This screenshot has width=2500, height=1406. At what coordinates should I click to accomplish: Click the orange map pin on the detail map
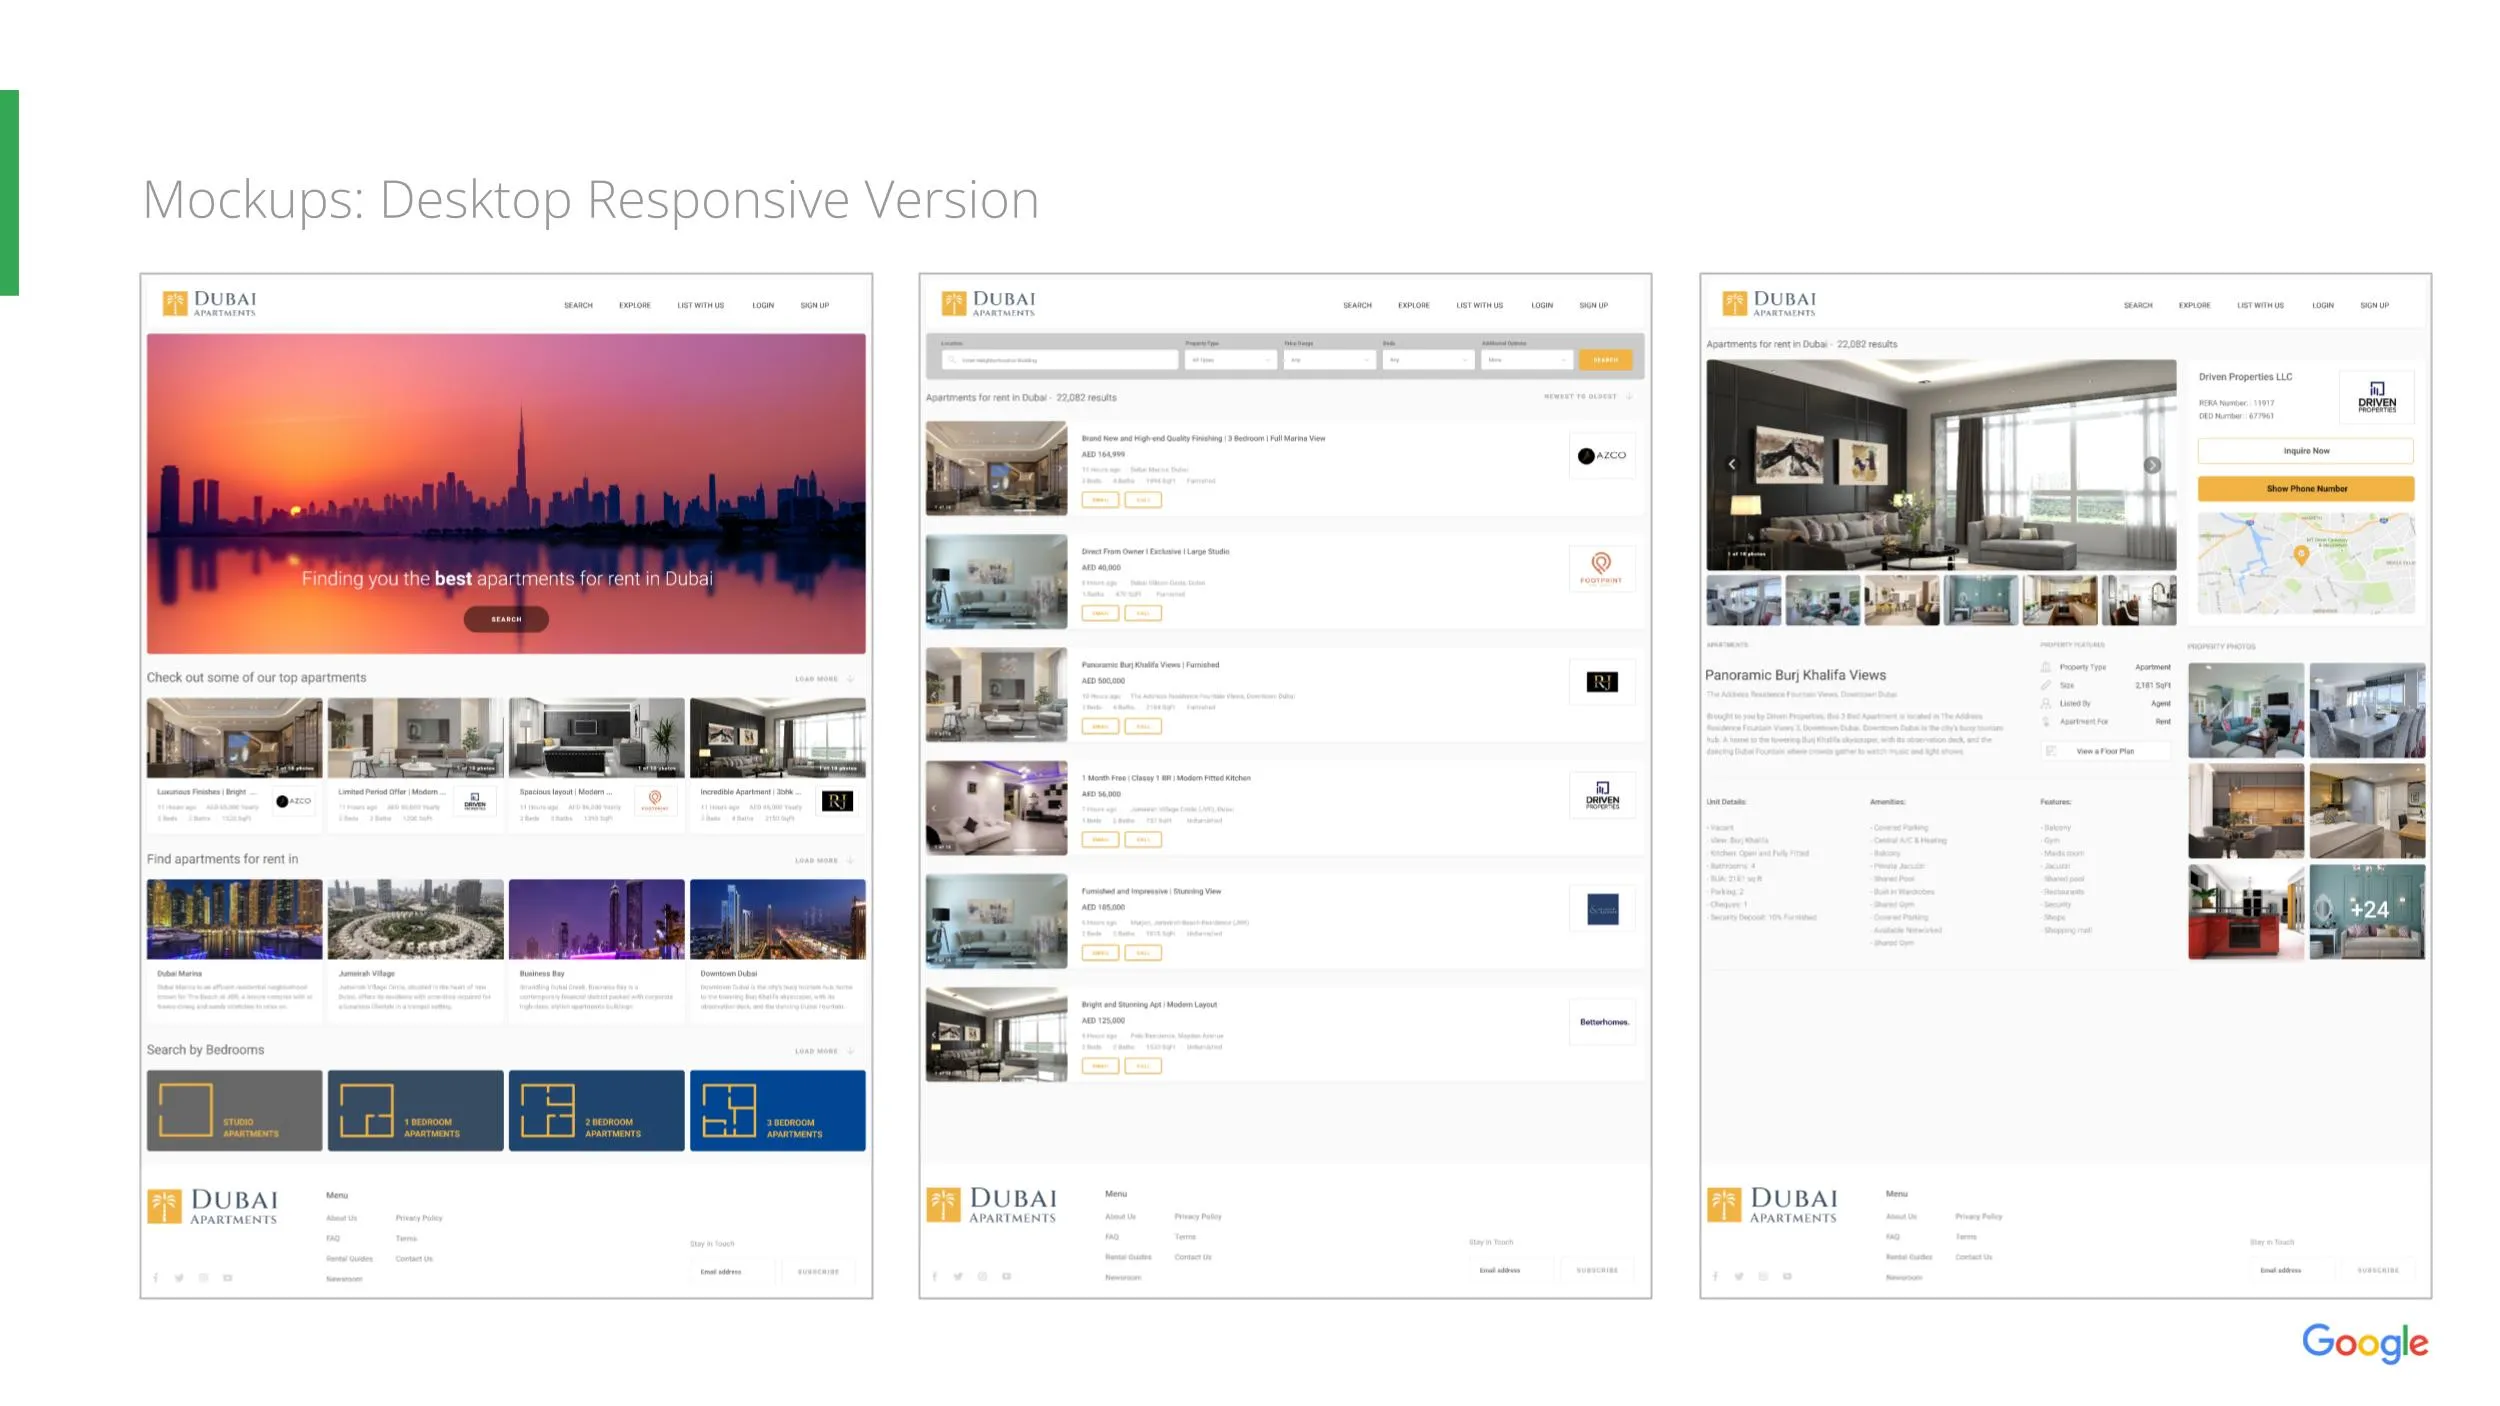pos(2300,555)
